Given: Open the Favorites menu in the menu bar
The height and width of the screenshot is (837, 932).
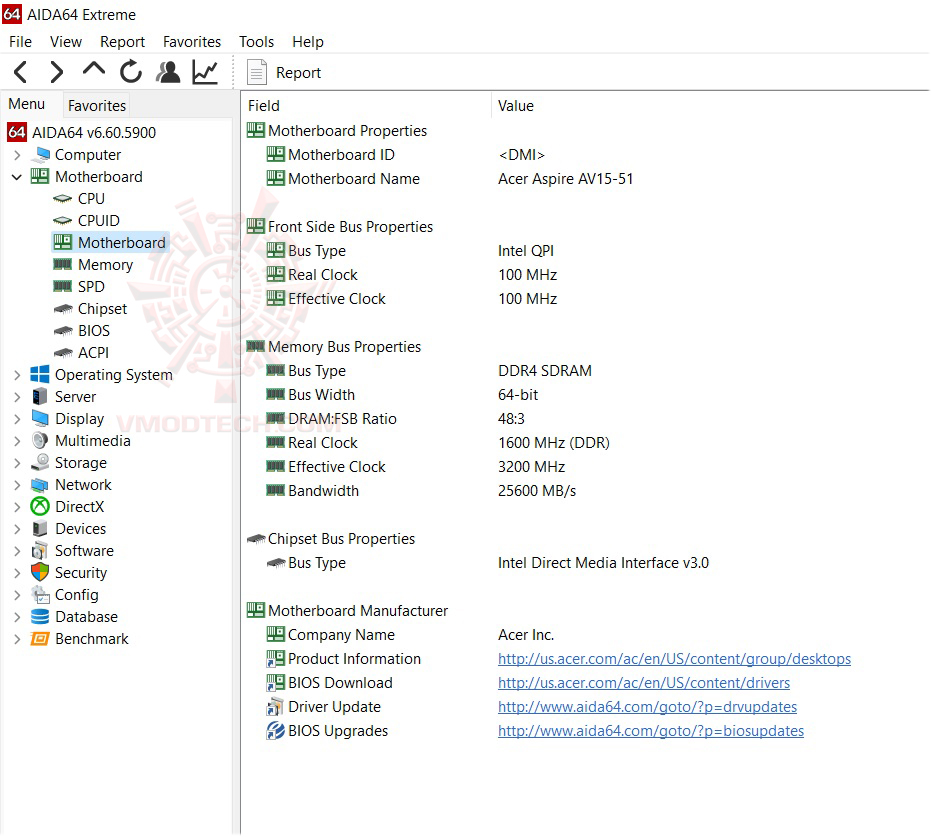Looking at the screenshot, I should click(x=192, y=42).
